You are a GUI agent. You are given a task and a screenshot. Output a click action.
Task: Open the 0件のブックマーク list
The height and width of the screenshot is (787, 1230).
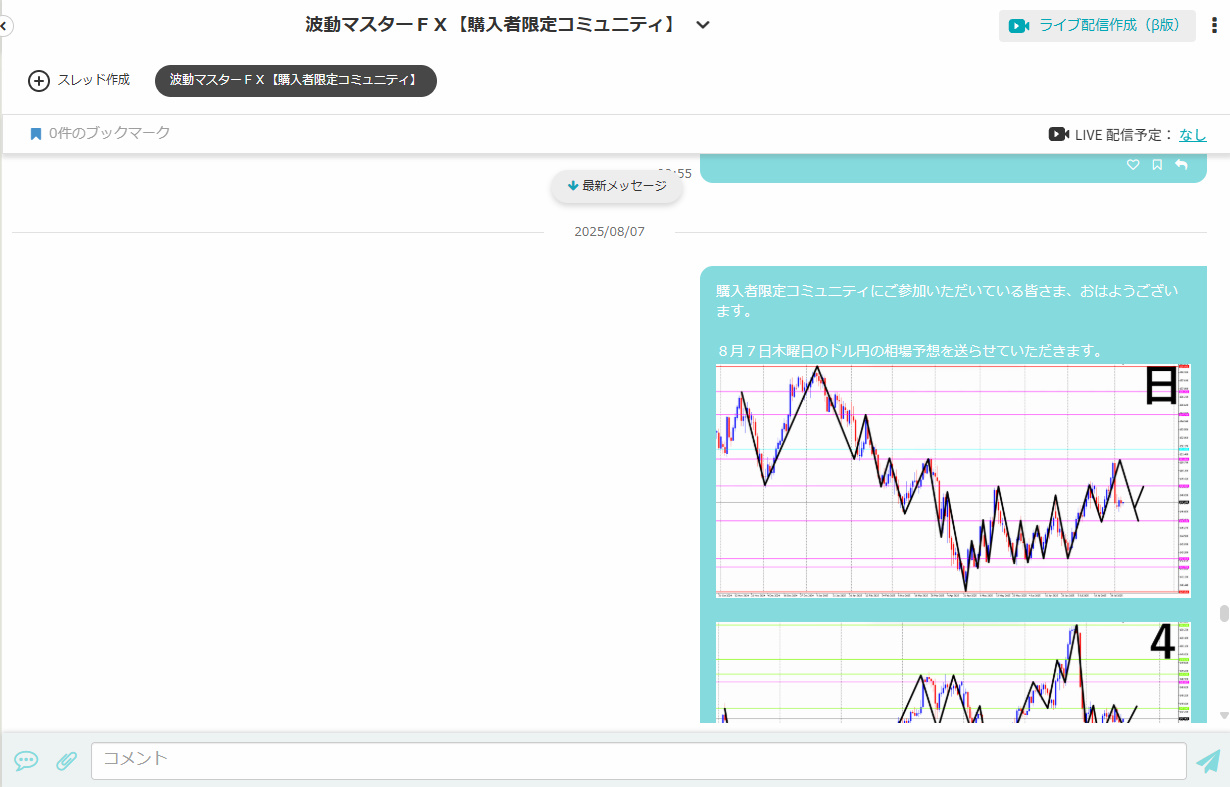point(110,133)
